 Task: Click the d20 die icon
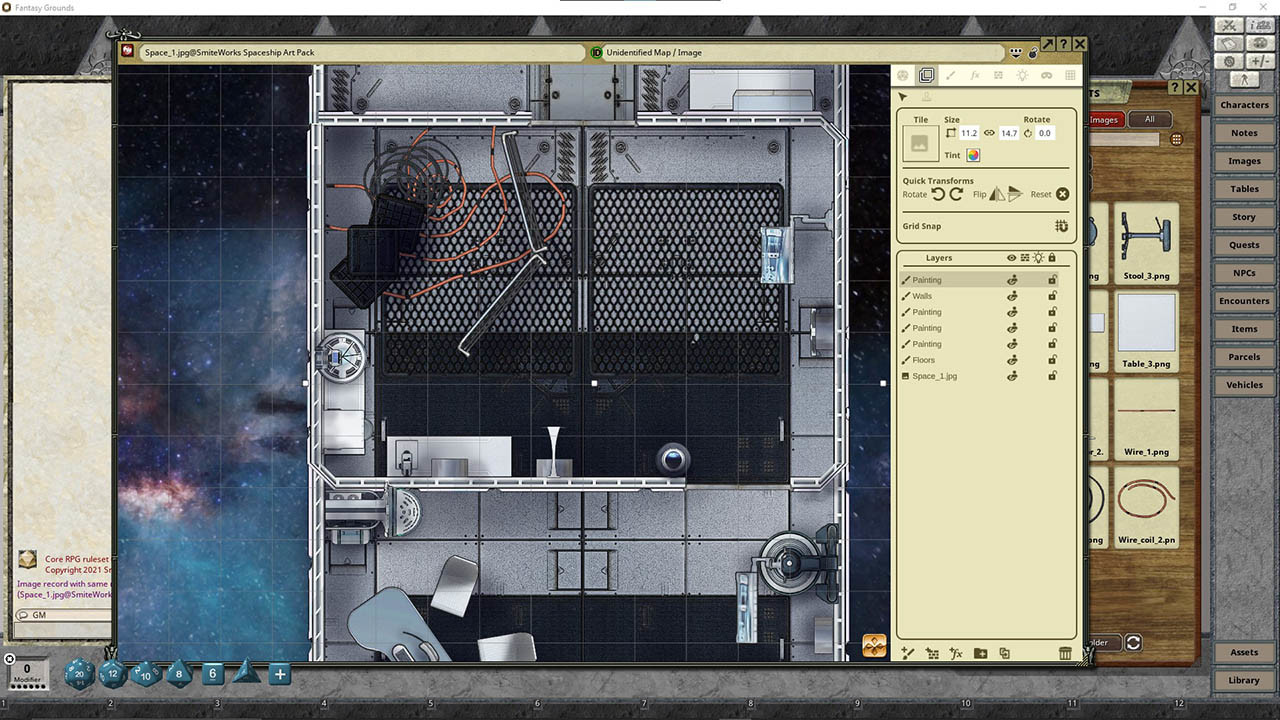point(79,674)
